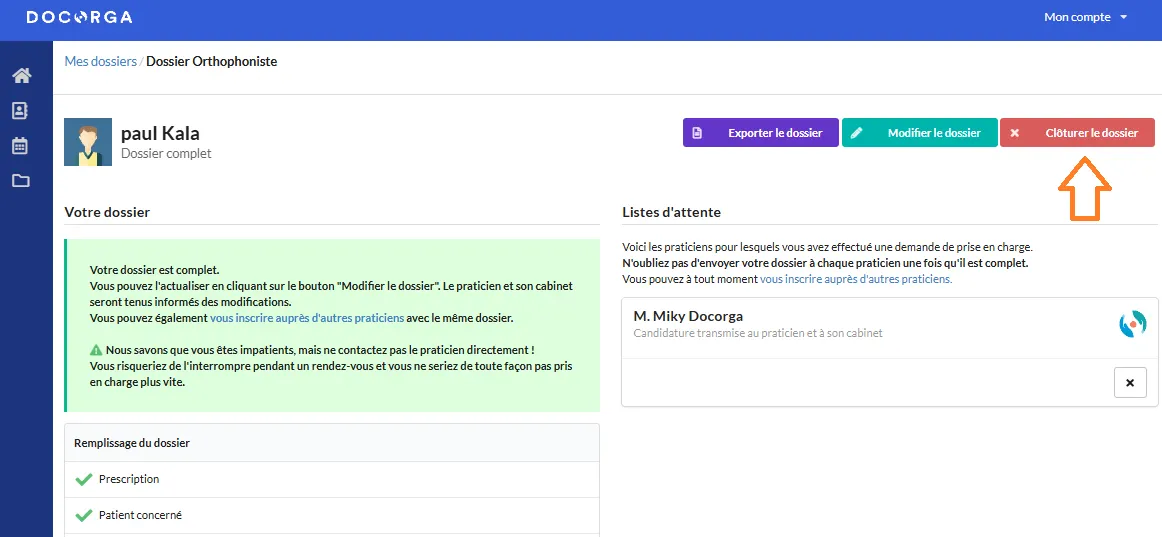This screenshot has width=1162, height=537.
Task: Go to the home icon in sidebar
Action: click(x=21, y=76)
